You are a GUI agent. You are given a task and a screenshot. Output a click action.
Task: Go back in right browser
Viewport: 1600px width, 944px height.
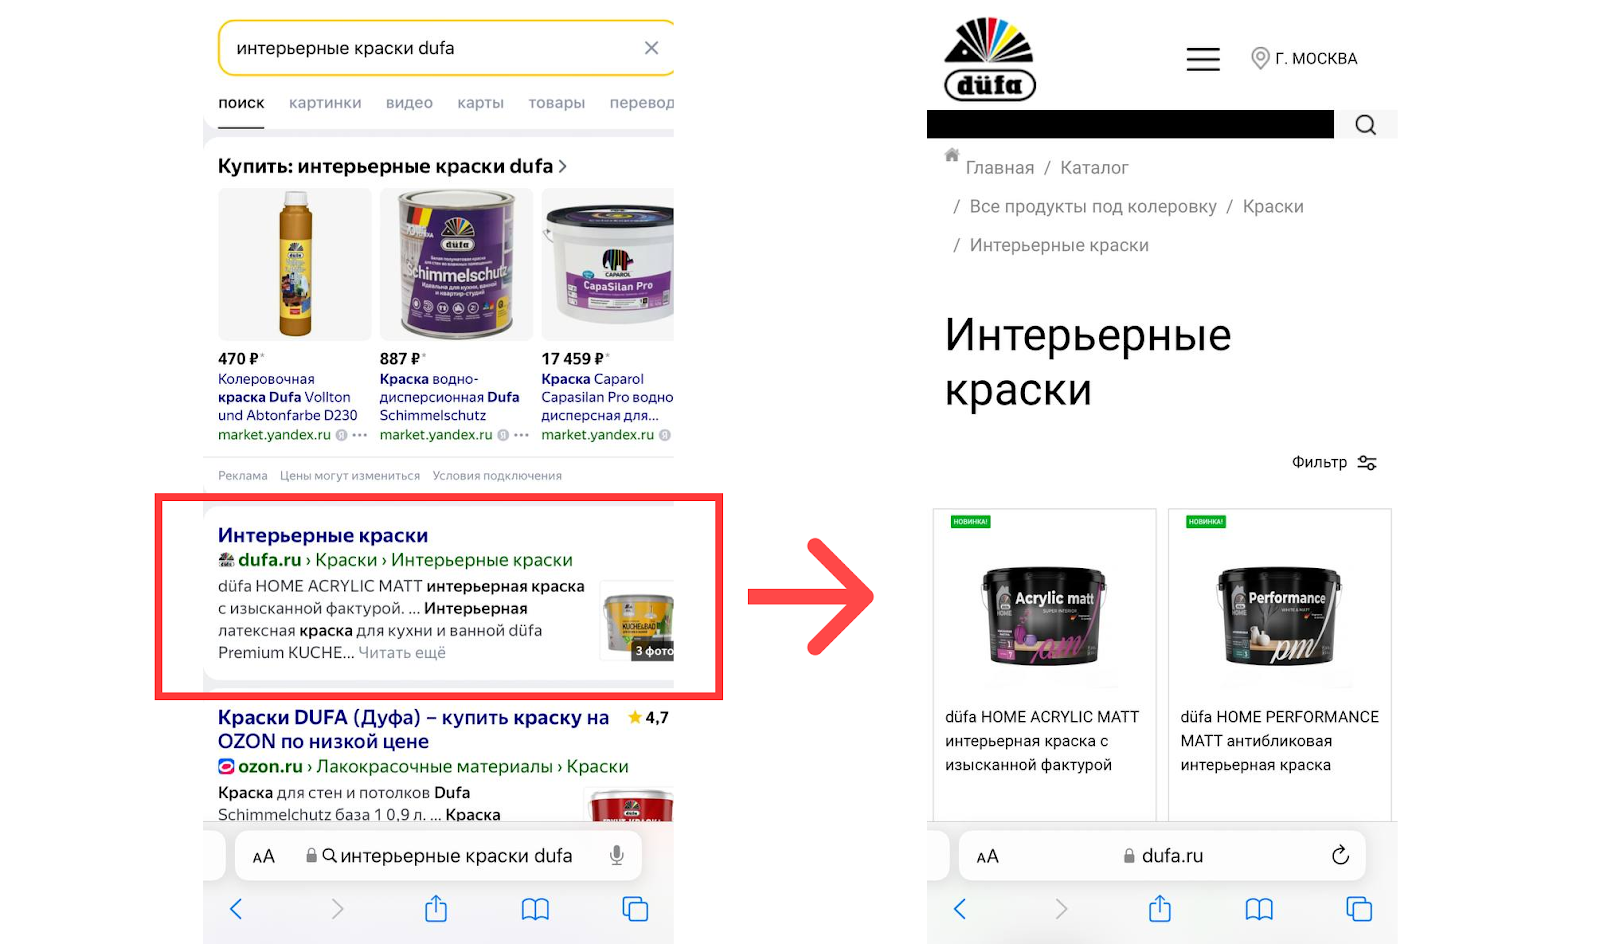click(x=960, y=909)
